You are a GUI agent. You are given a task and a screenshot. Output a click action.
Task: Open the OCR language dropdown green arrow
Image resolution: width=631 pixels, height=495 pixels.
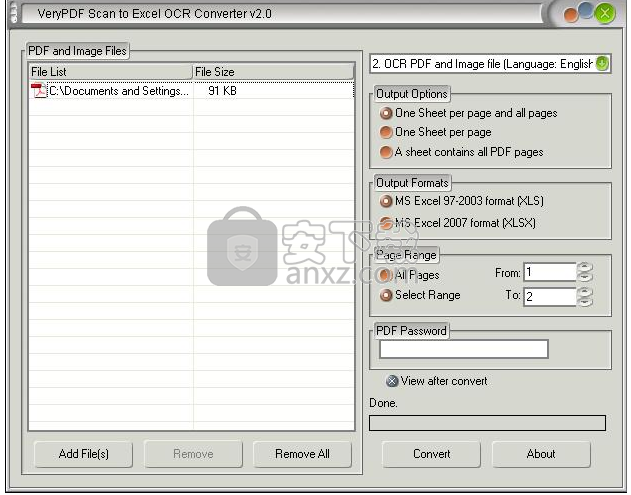tap(602, 63)
